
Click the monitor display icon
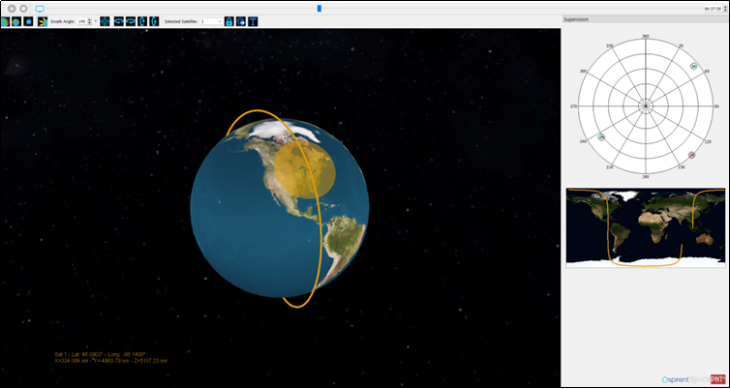click(40, 9)
